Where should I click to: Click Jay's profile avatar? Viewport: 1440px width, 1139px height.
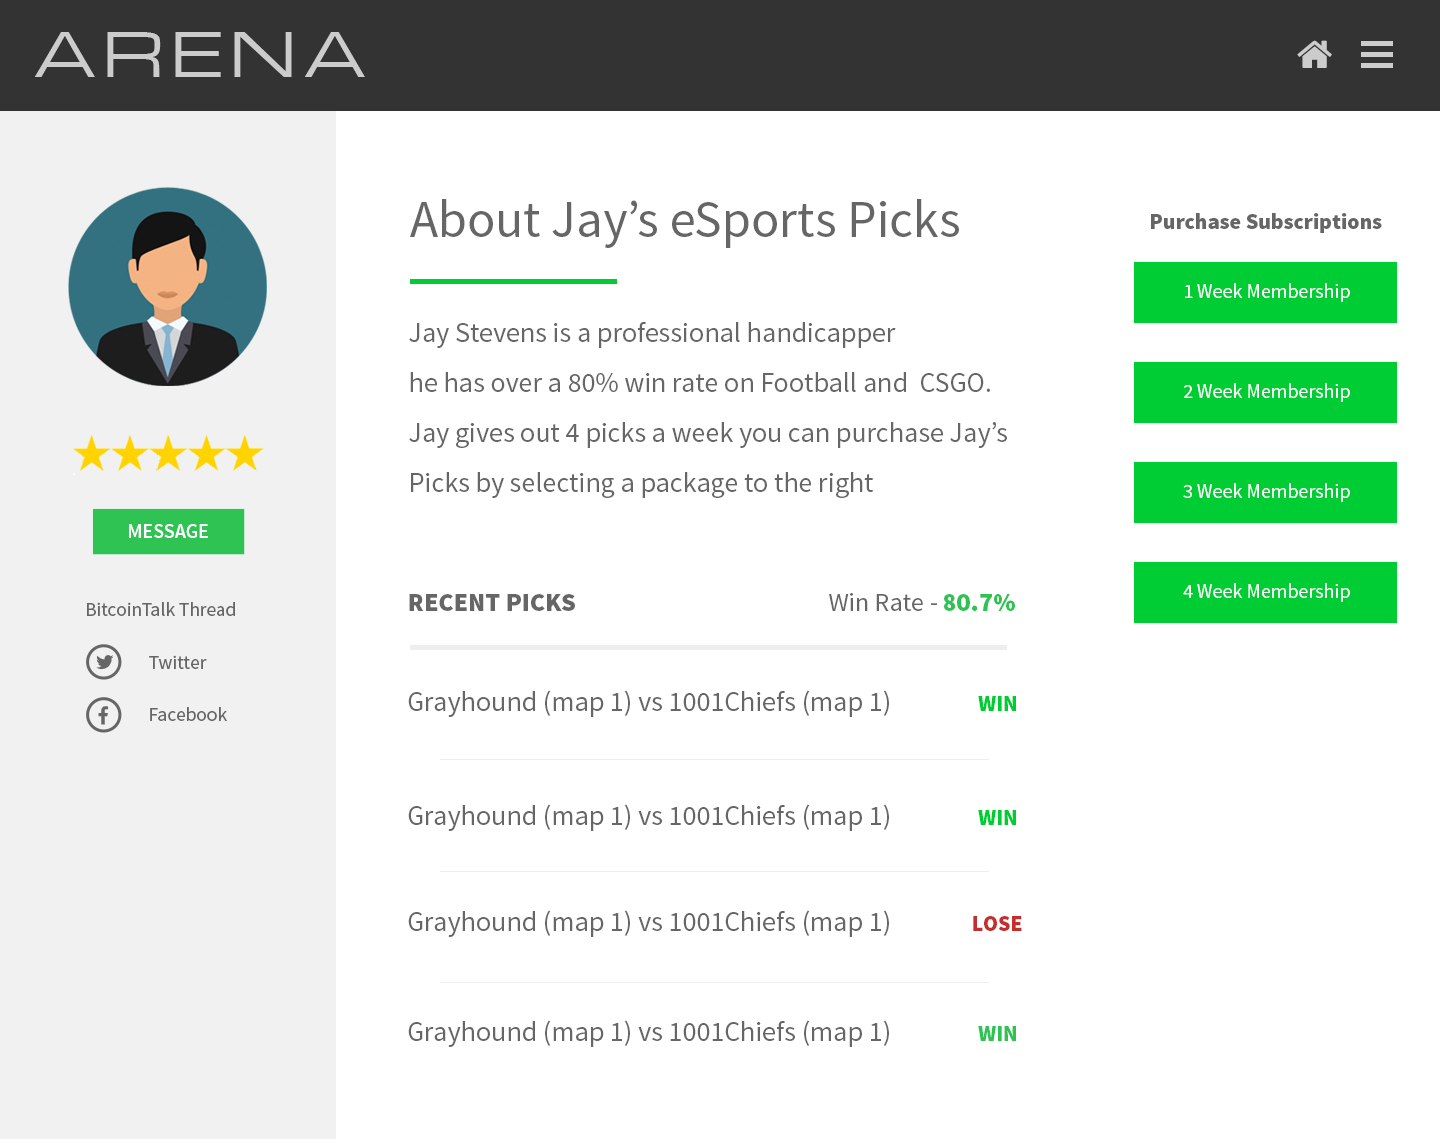pyautogui.click(x=168, y=287)
